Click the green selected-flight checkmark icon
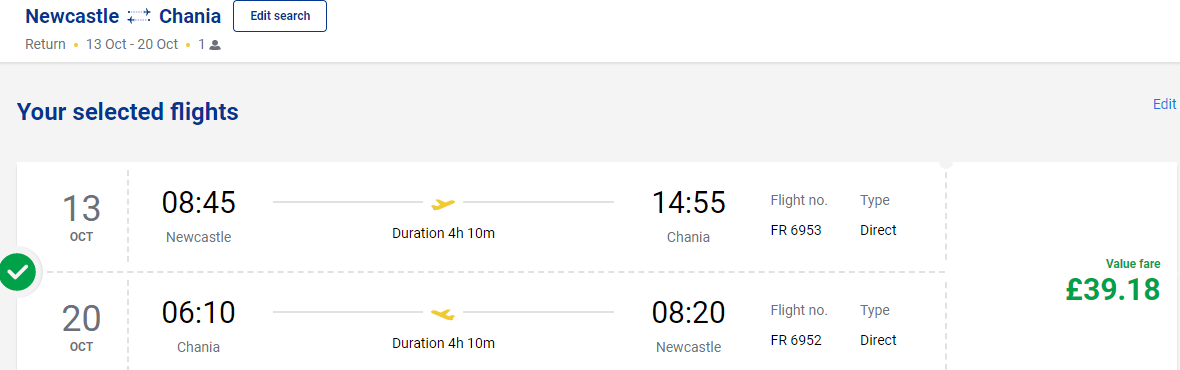The height and width of the screenshot is (370, 1180). [x=18, y=272]
